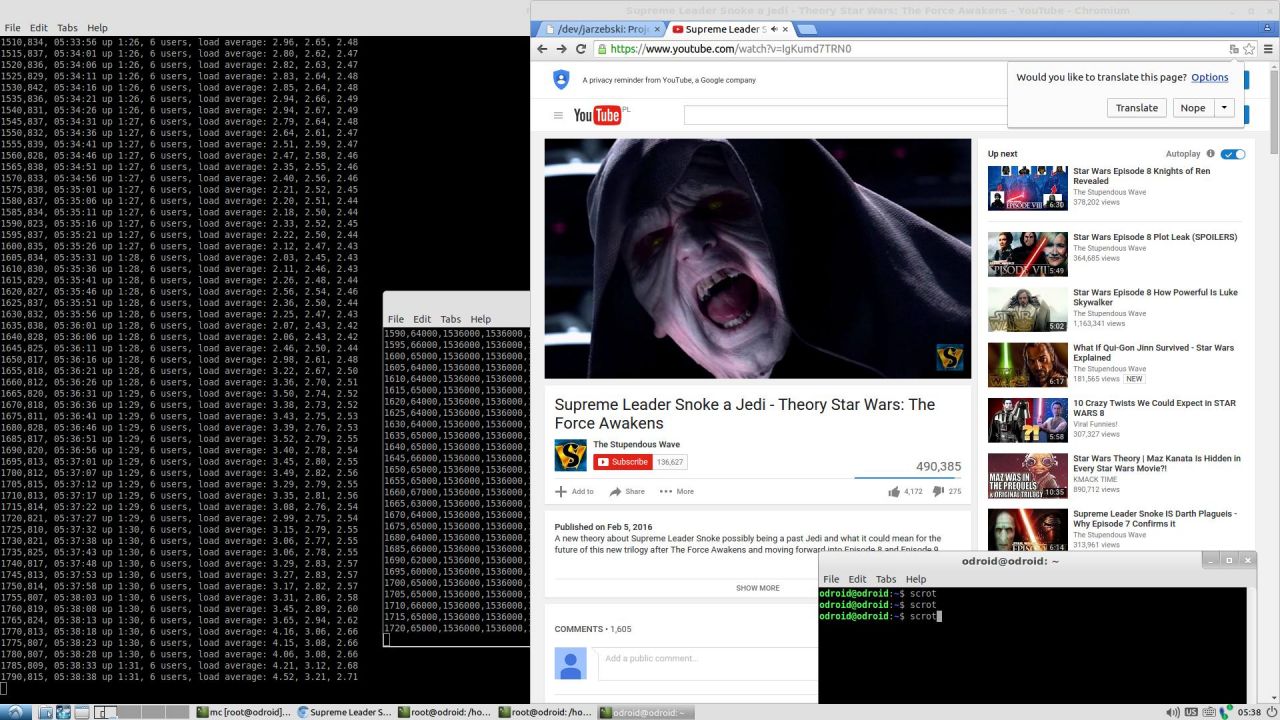Subscribe to The Stupendous Wave channel

(621, 462)
